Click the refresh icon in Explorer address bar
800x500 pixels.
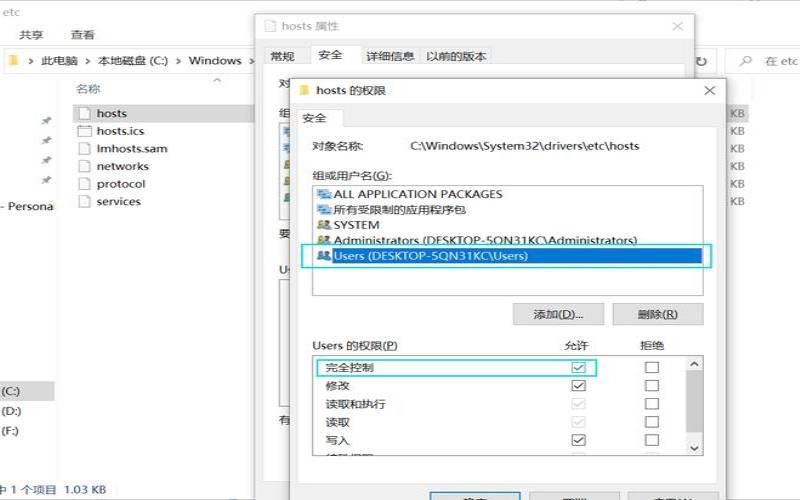click(702, 61)
